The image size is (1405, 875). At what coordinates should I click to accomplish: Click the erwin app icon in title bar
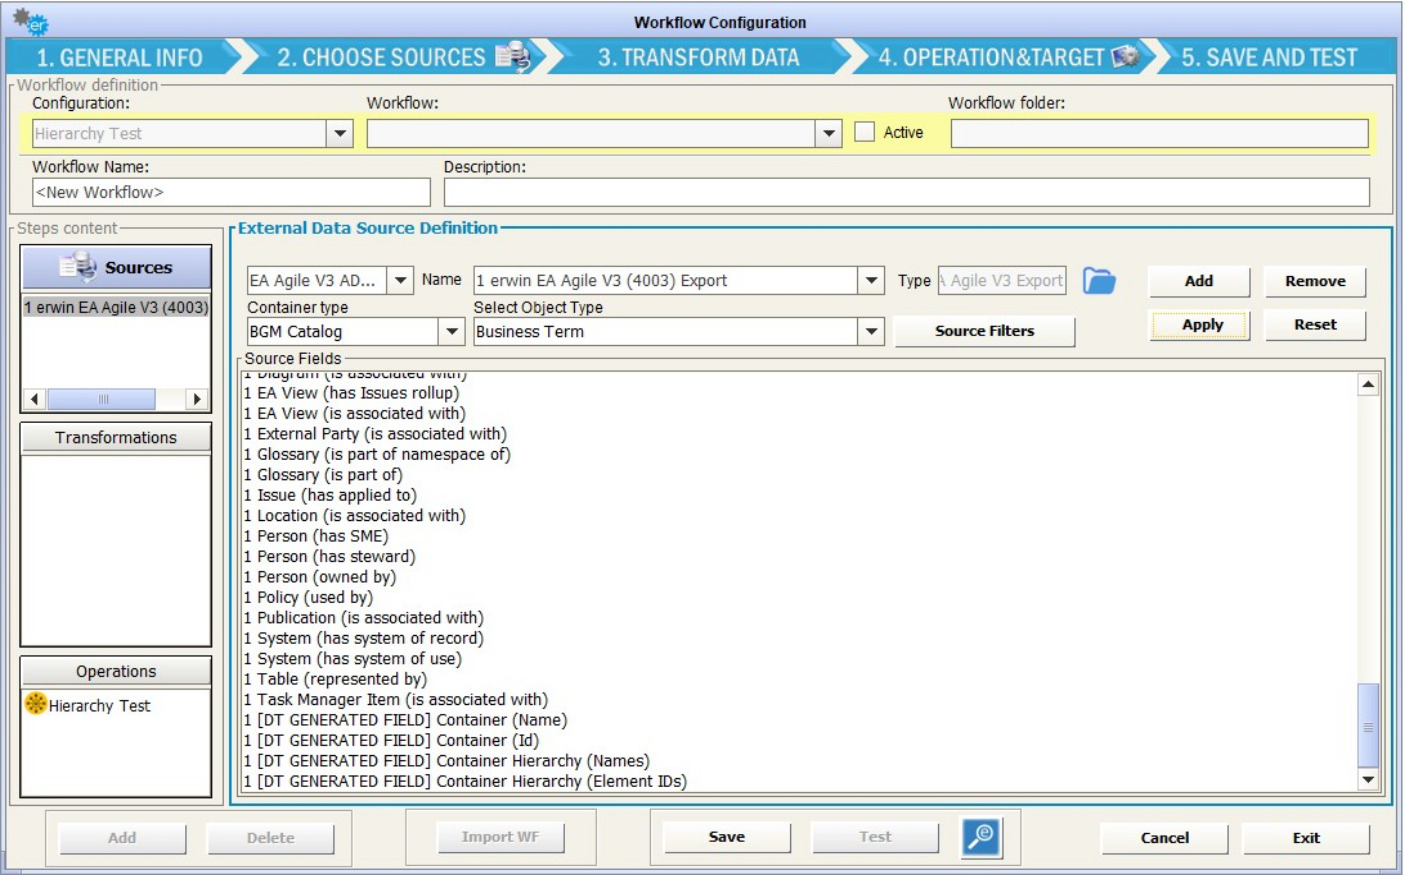pos(30,21)
